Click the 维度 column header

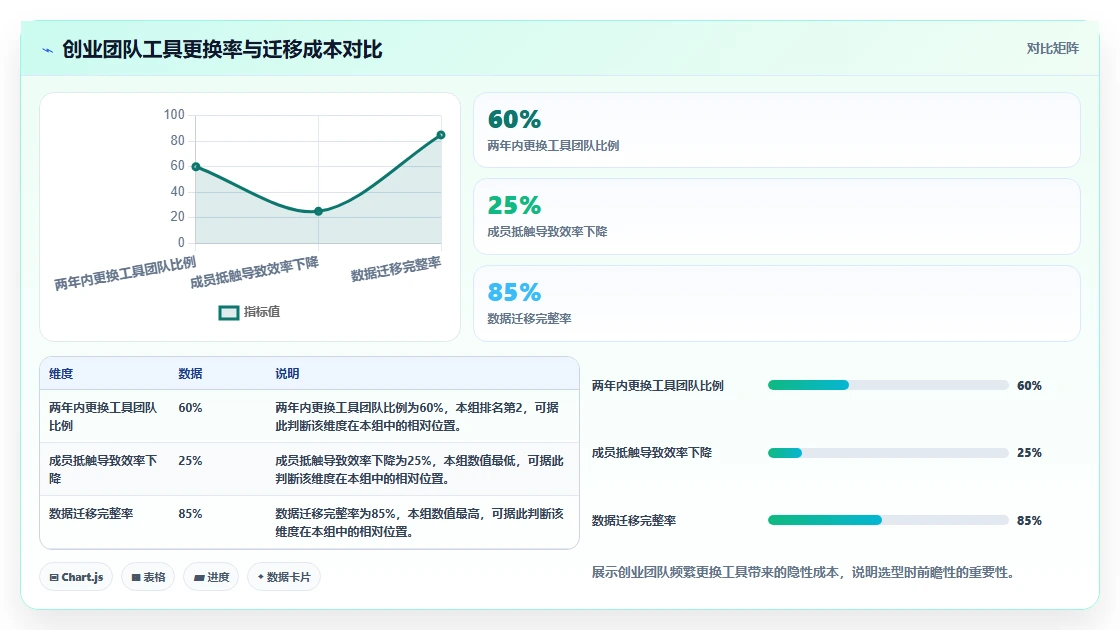(x=61, y=374)
